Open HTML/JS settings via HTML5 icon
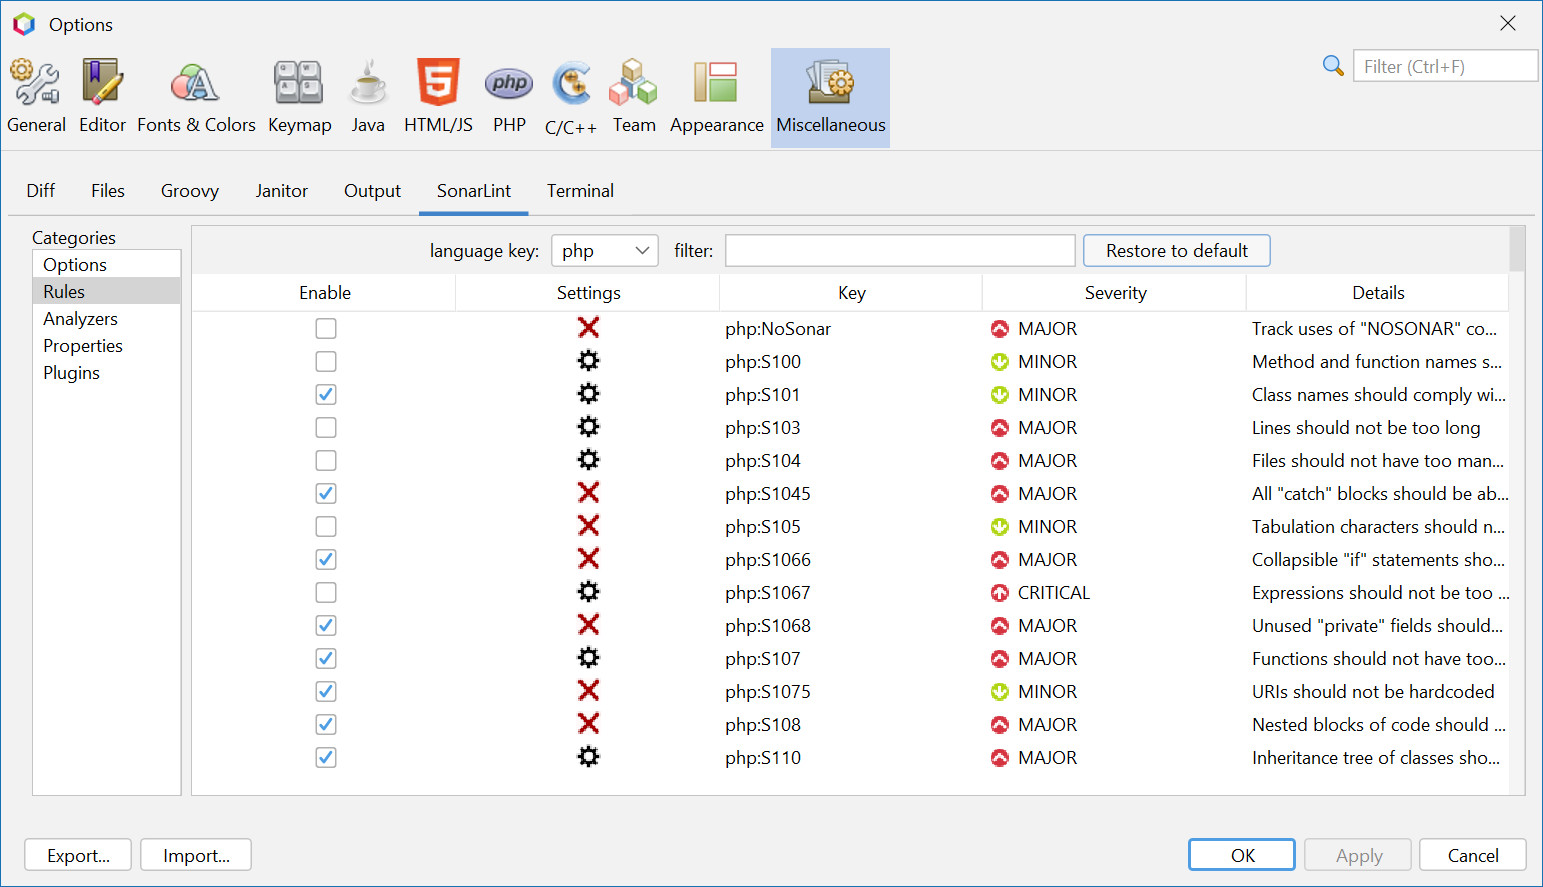 (x=438, y=95)
